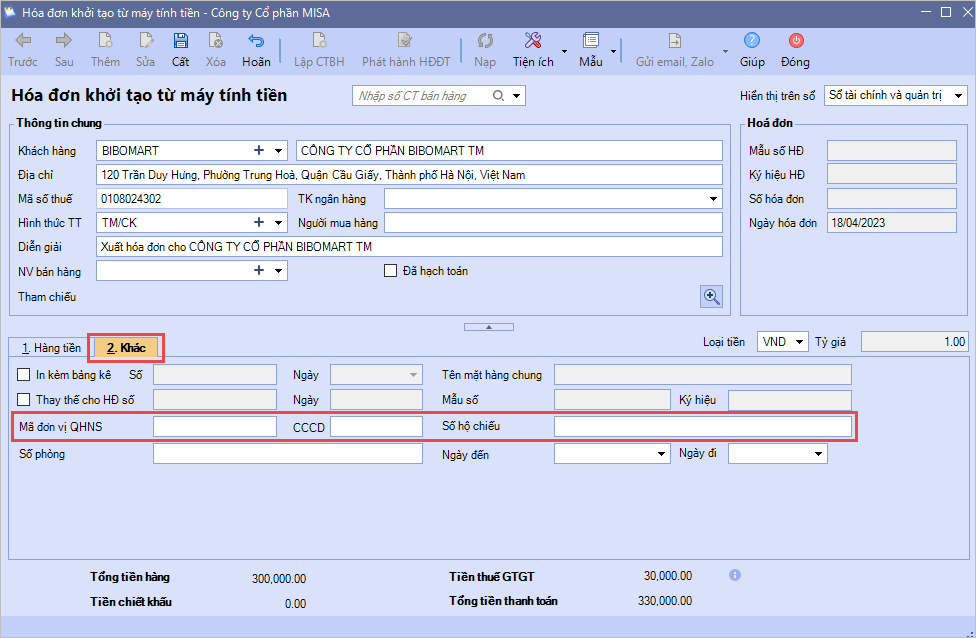Open the TK ngân hàng dropdown
Viewport: 976px width, 638px height.
pos(712,199)
